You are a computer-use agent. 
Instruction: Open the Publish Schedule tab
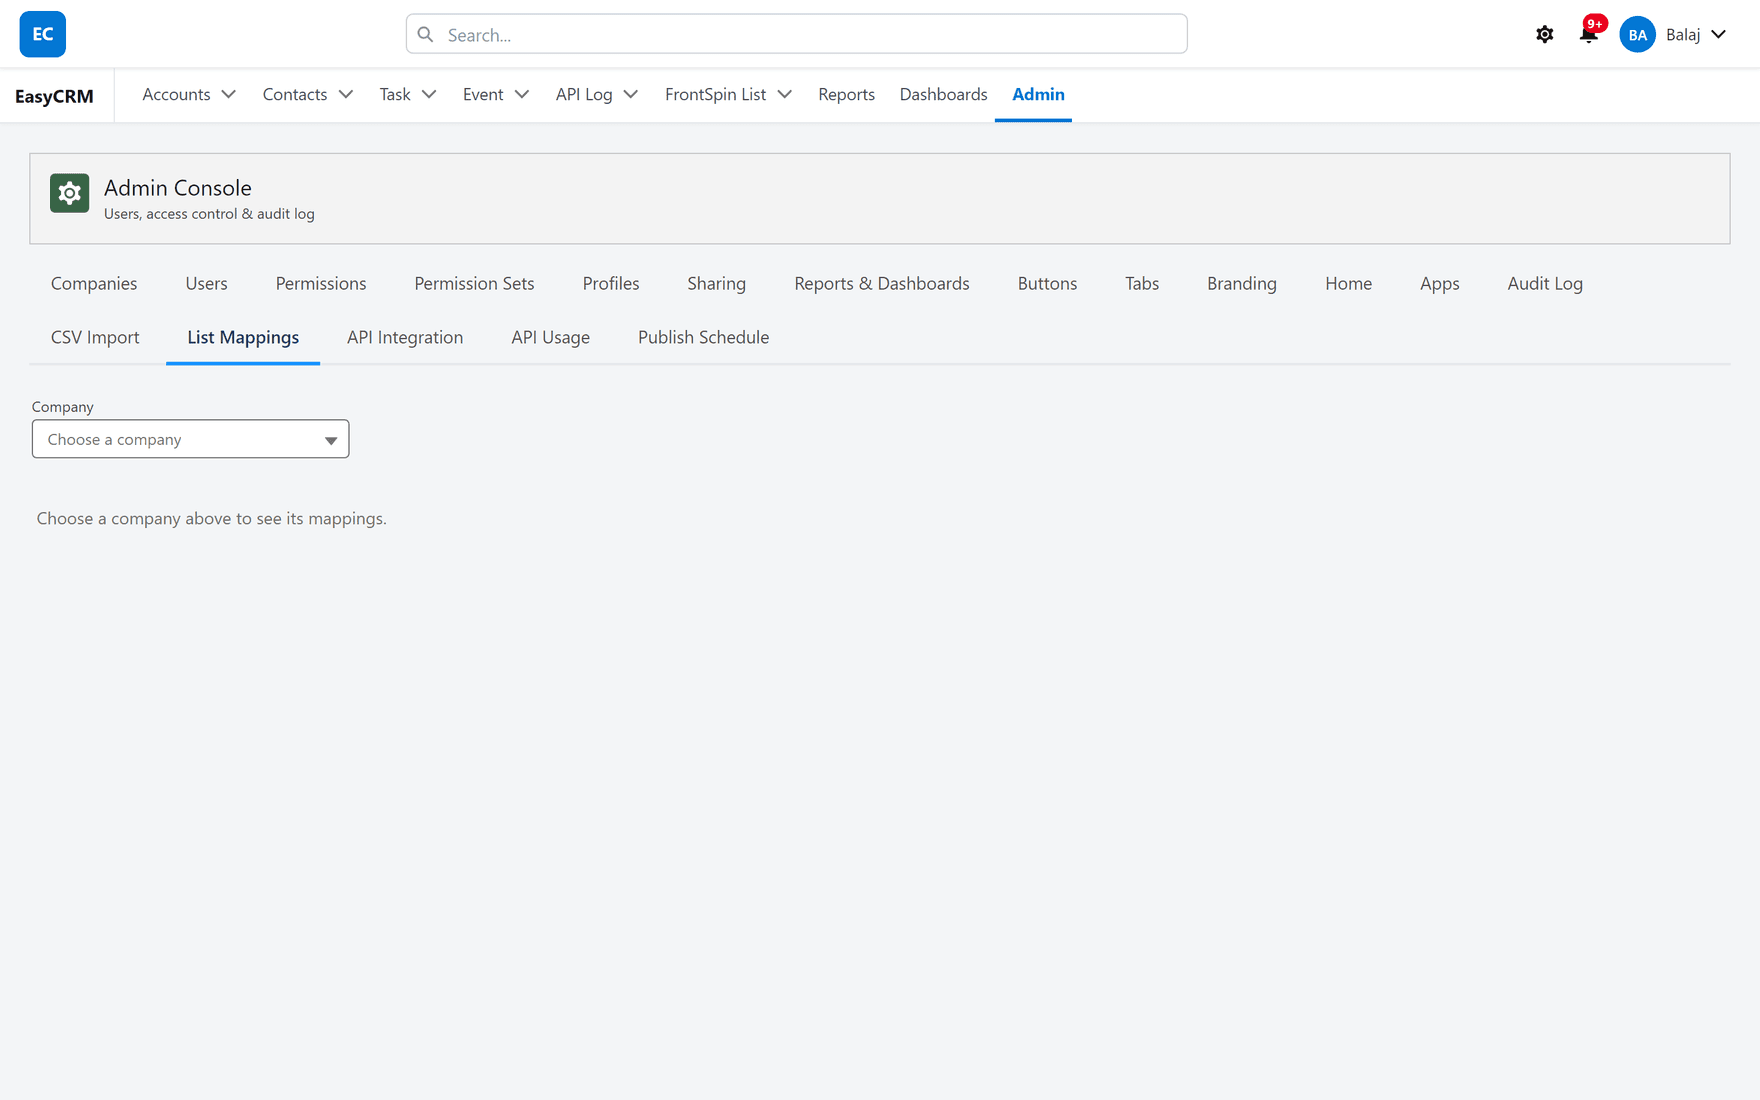pyautogui.click(x=704, y=337)
